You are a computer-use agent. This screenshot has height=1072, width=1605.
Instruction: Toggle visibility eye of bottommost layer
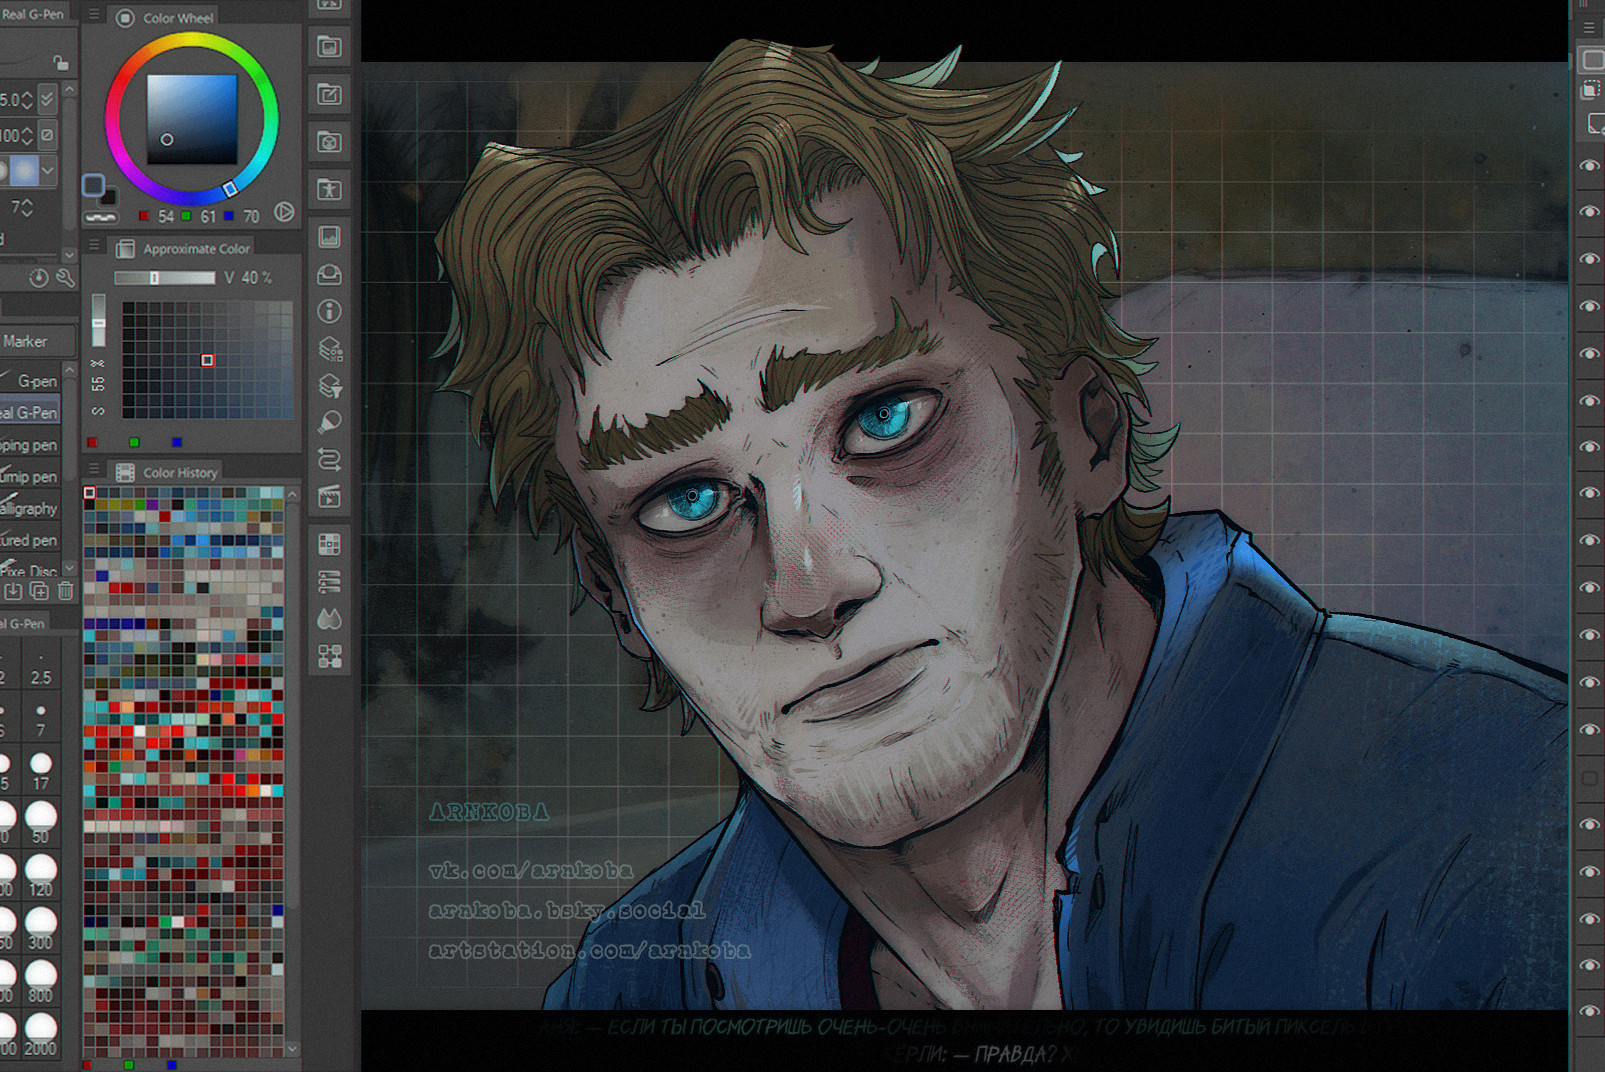tap(1589, 1012)
